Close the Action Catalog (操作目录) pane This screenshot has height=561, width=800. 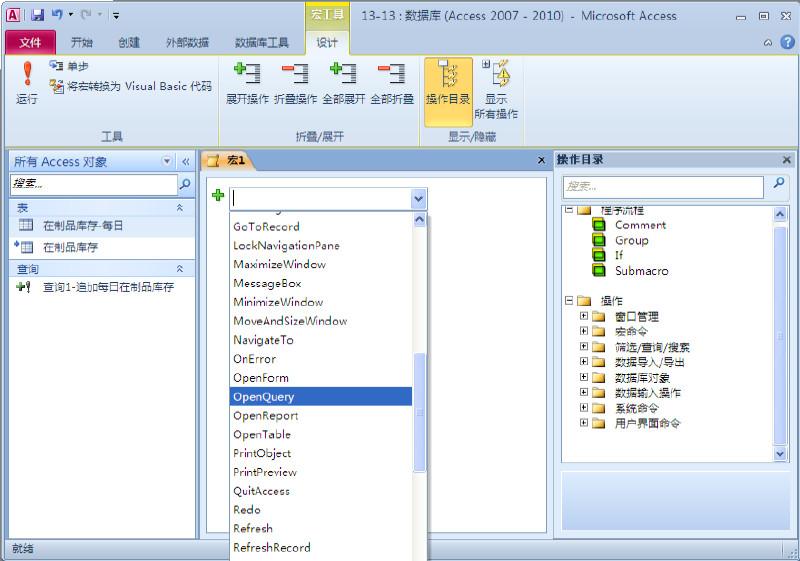786,160
